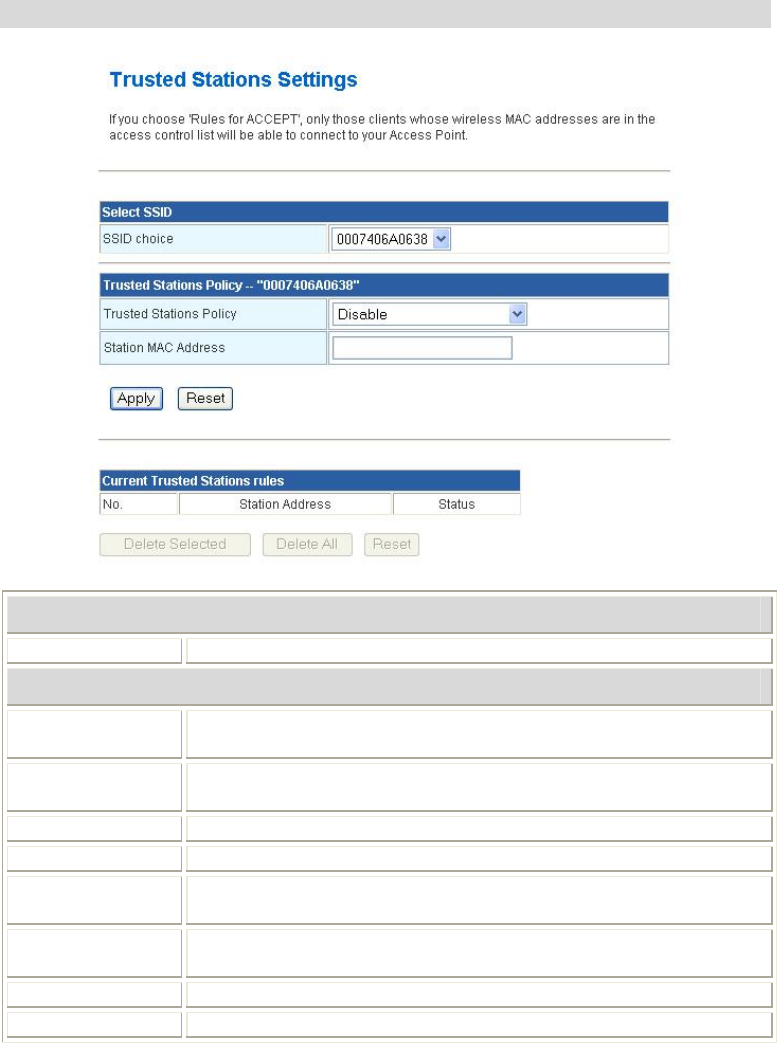
Task: Expand the Trusted Stations Policy dropdown showing Disable
Action: tap(429, 315)
